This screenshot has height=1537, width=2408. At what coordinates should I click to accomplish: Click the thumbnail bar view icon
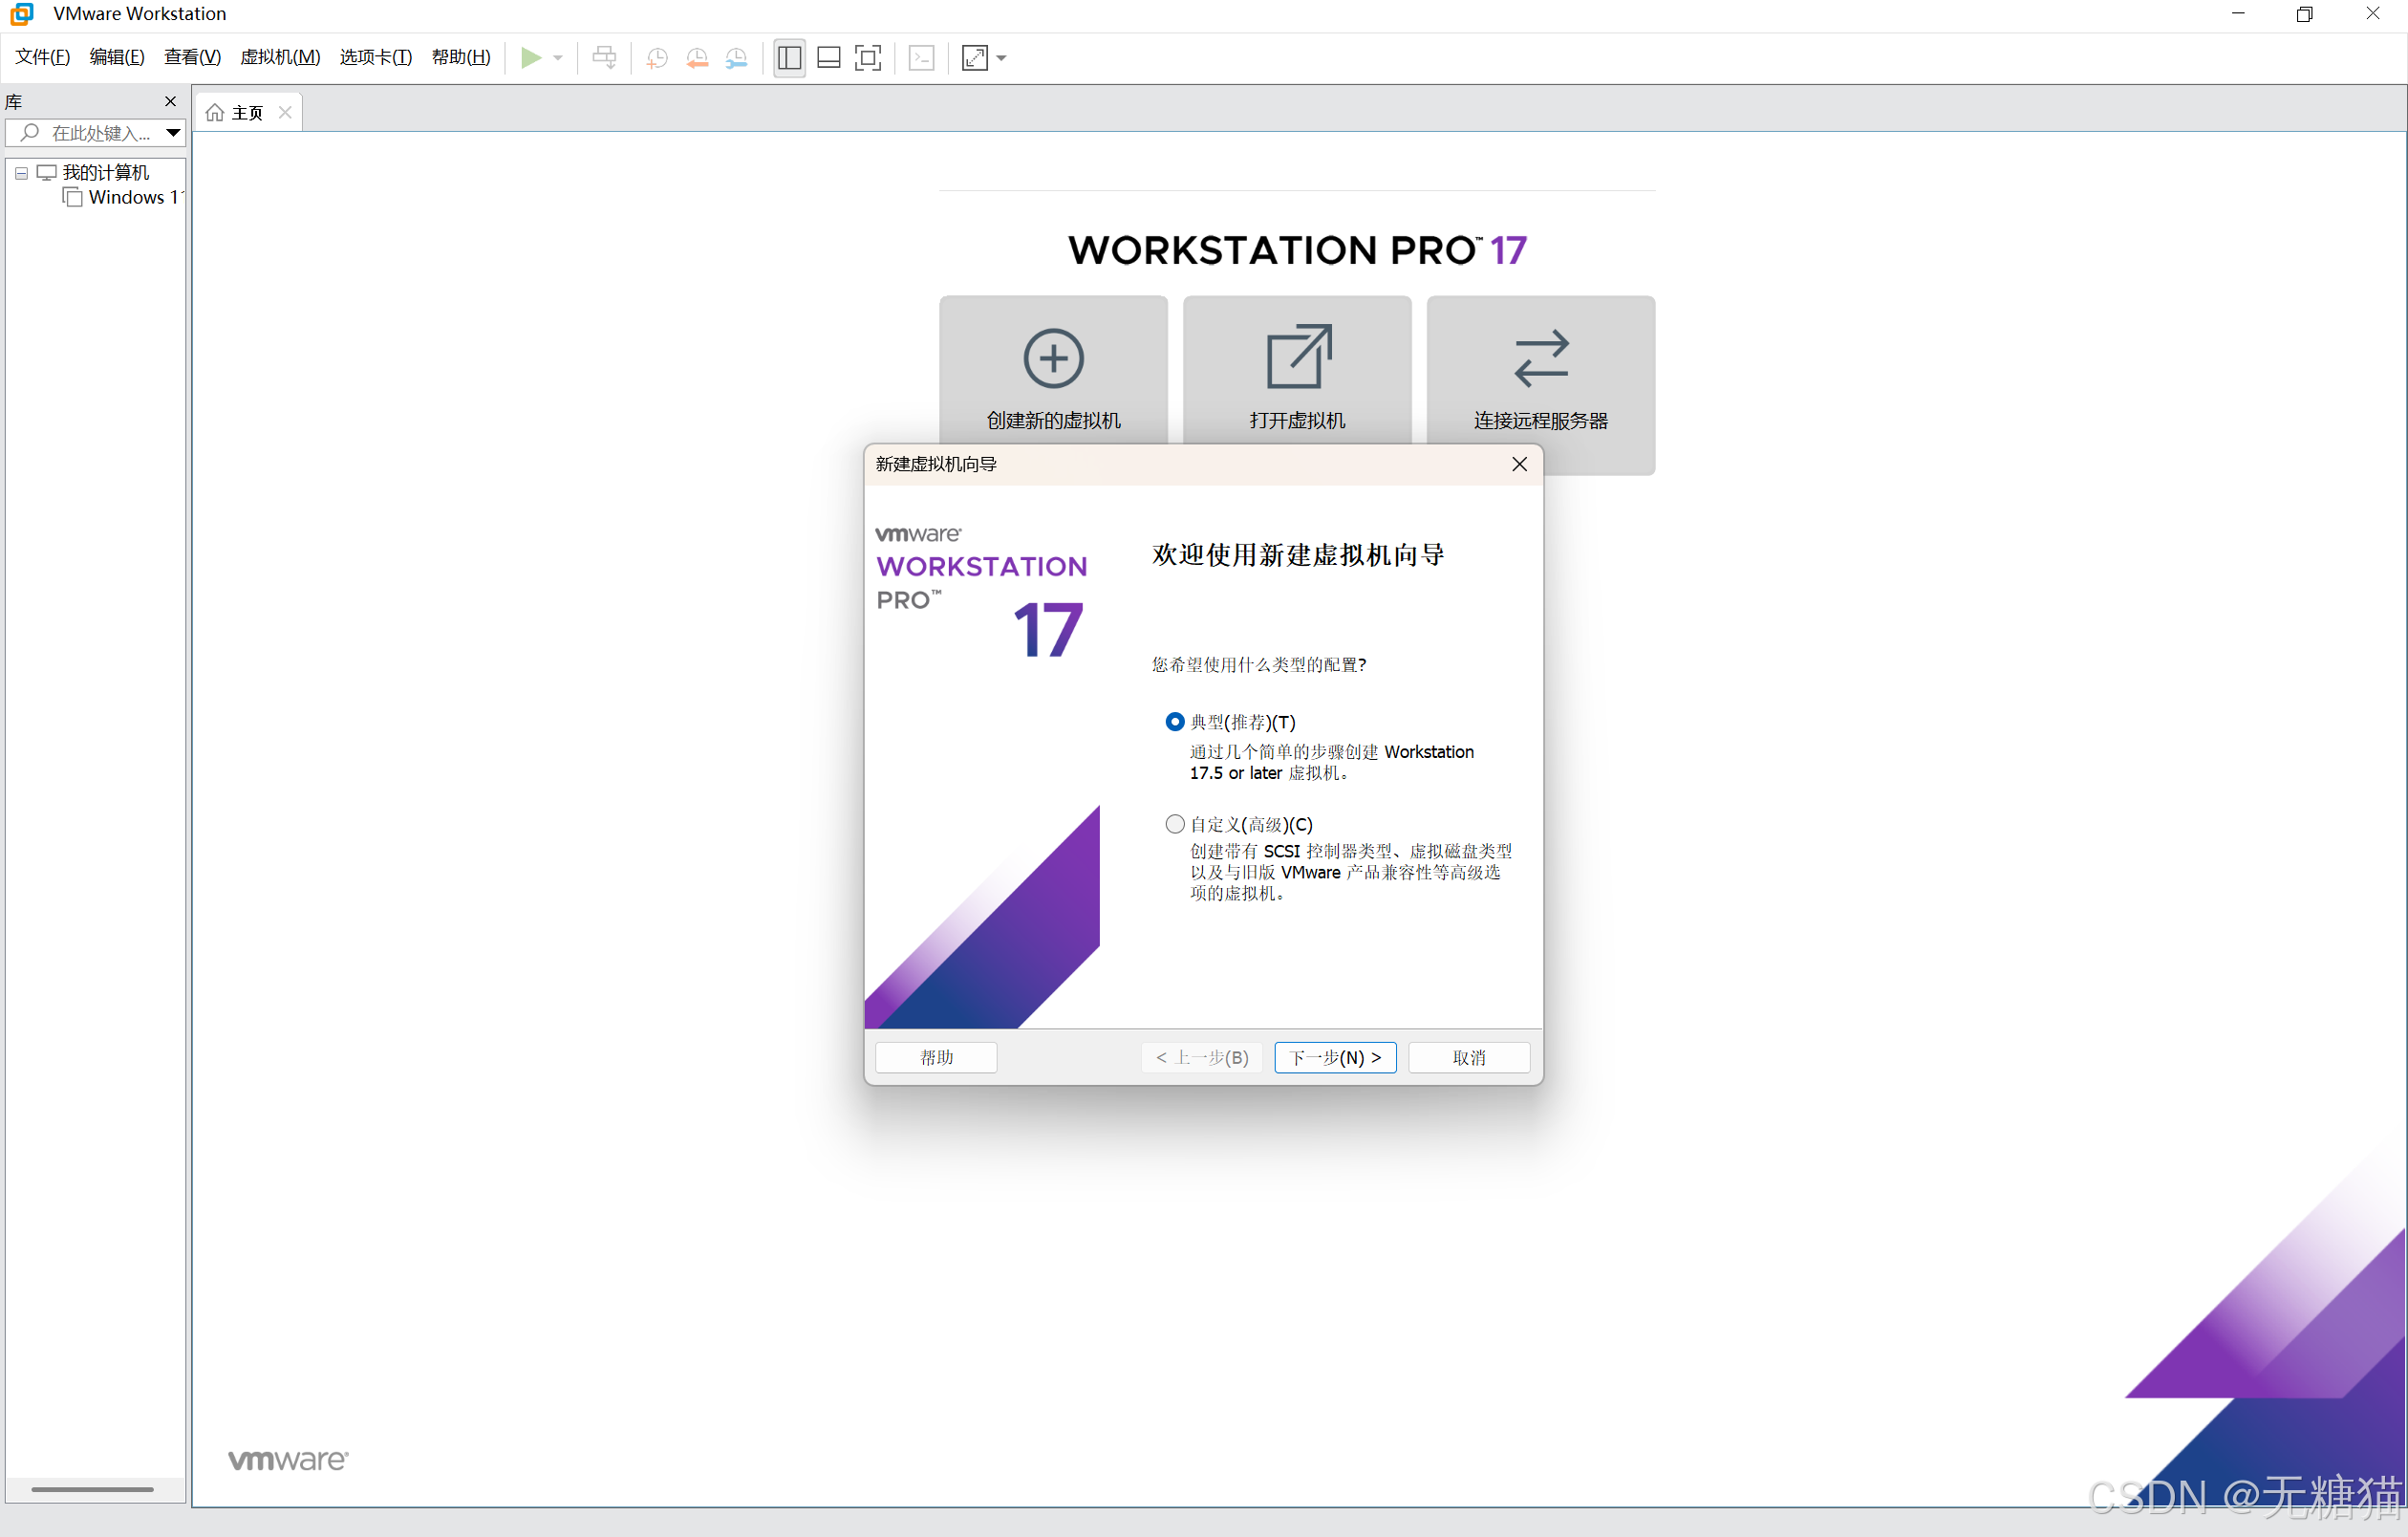(x=828, y=58)
